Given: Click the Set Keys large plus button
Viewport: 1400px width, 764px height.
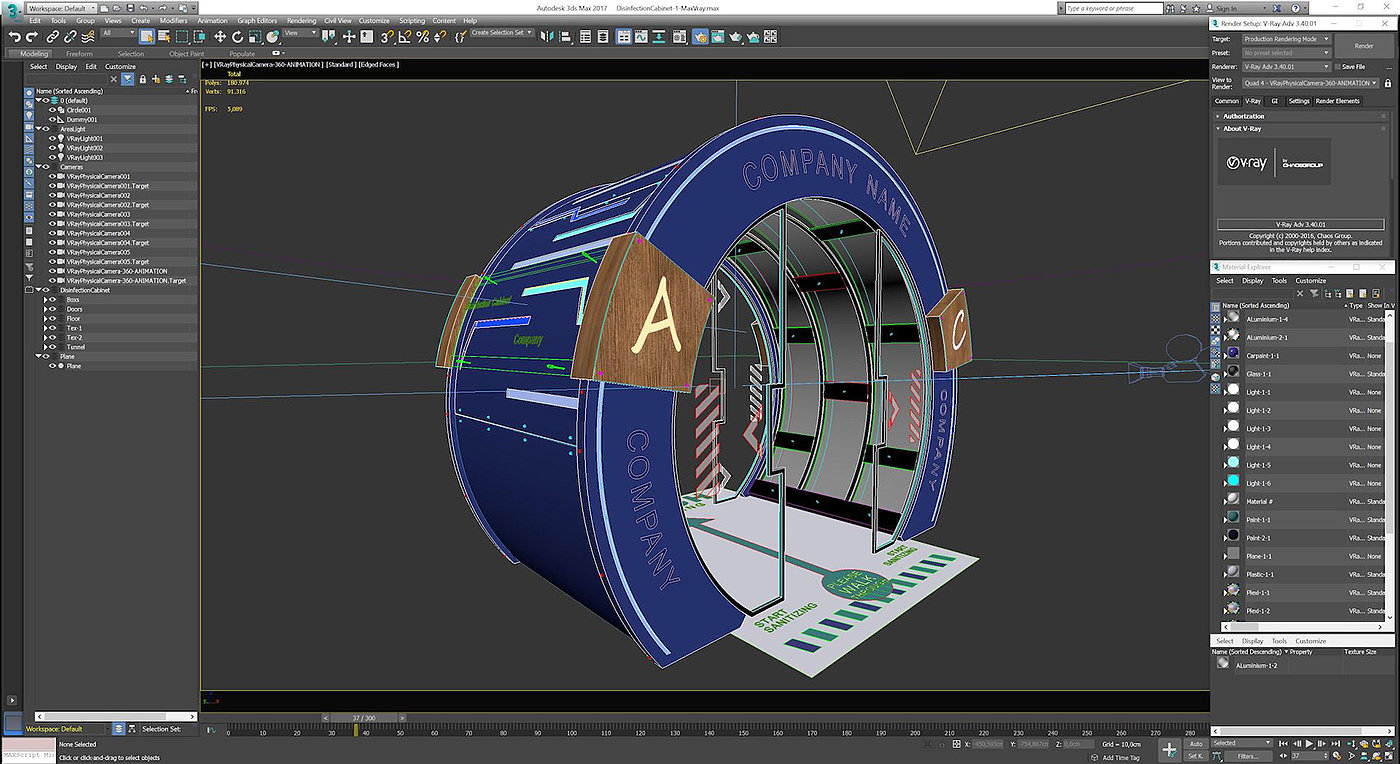Looking at the screenshot, I should tap(1169, 749).
